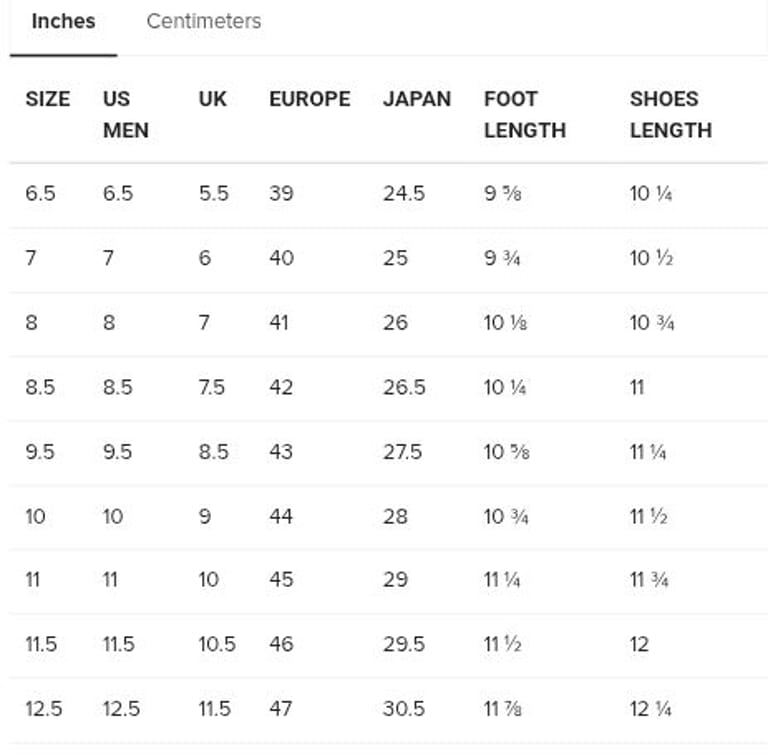768x754 pixels.
Task: Click the UK size 5.5 cell
Action: click(213, 193)
